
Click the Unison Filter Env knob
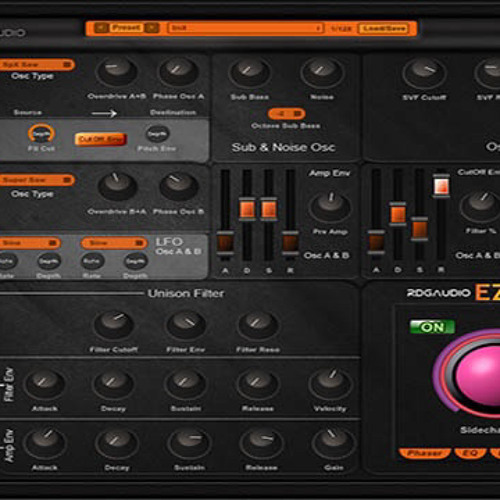[x=186, y=325]
